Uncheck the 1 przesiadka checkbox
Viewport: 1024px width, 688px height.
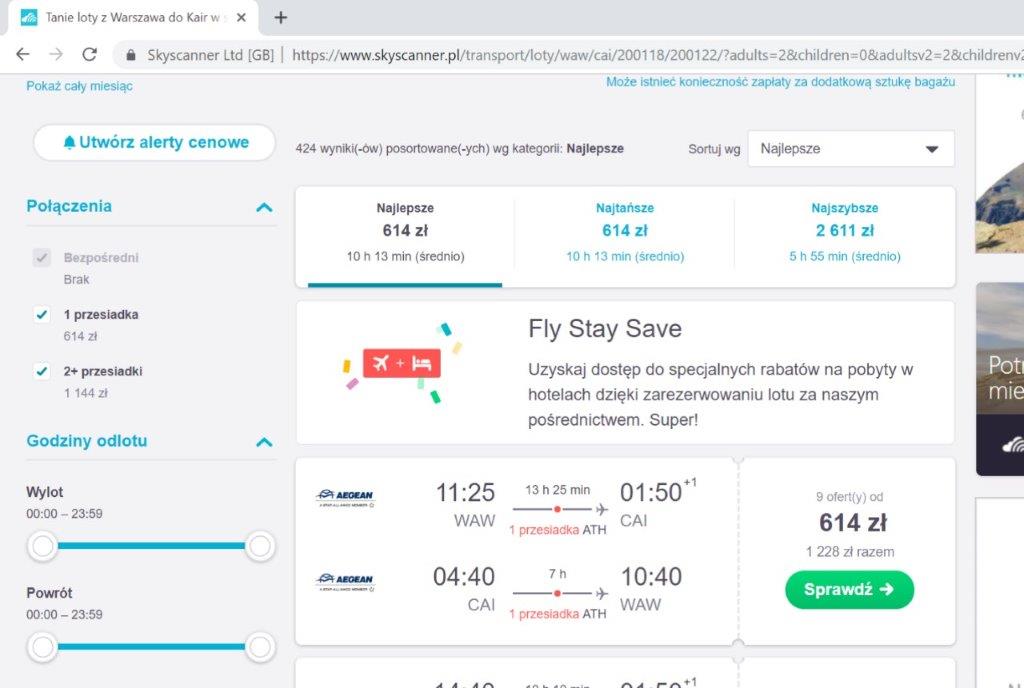coord(42,315)
